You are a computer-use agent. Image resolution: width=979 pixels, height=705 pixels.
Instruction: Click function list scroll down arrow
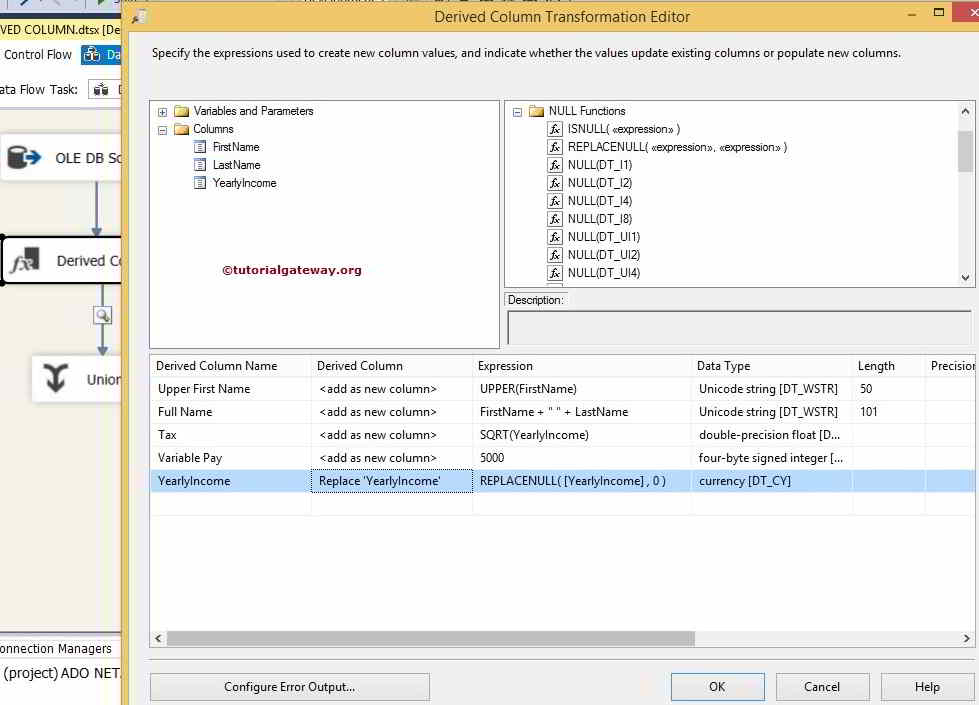(965, 278)
